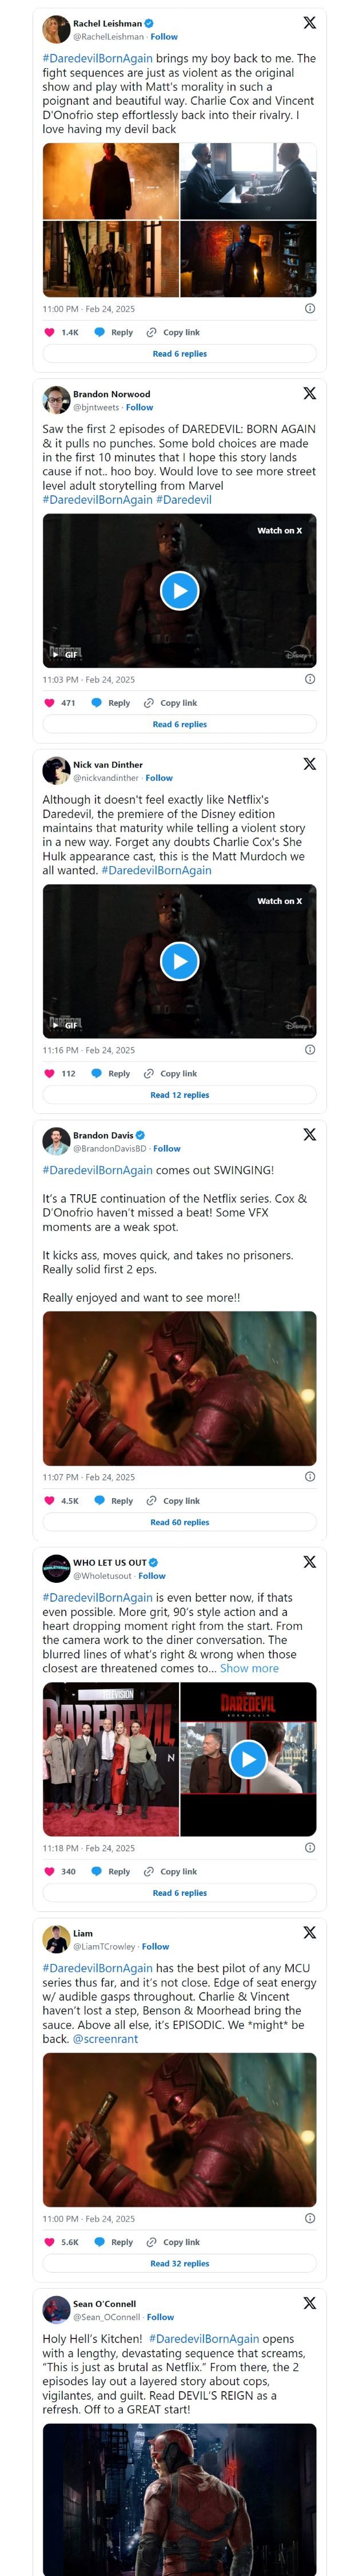Open Brandon Davis's Daredevil image
Image resolution: width=347 pixels, height=2576 pixels.
click(180, 1388)
